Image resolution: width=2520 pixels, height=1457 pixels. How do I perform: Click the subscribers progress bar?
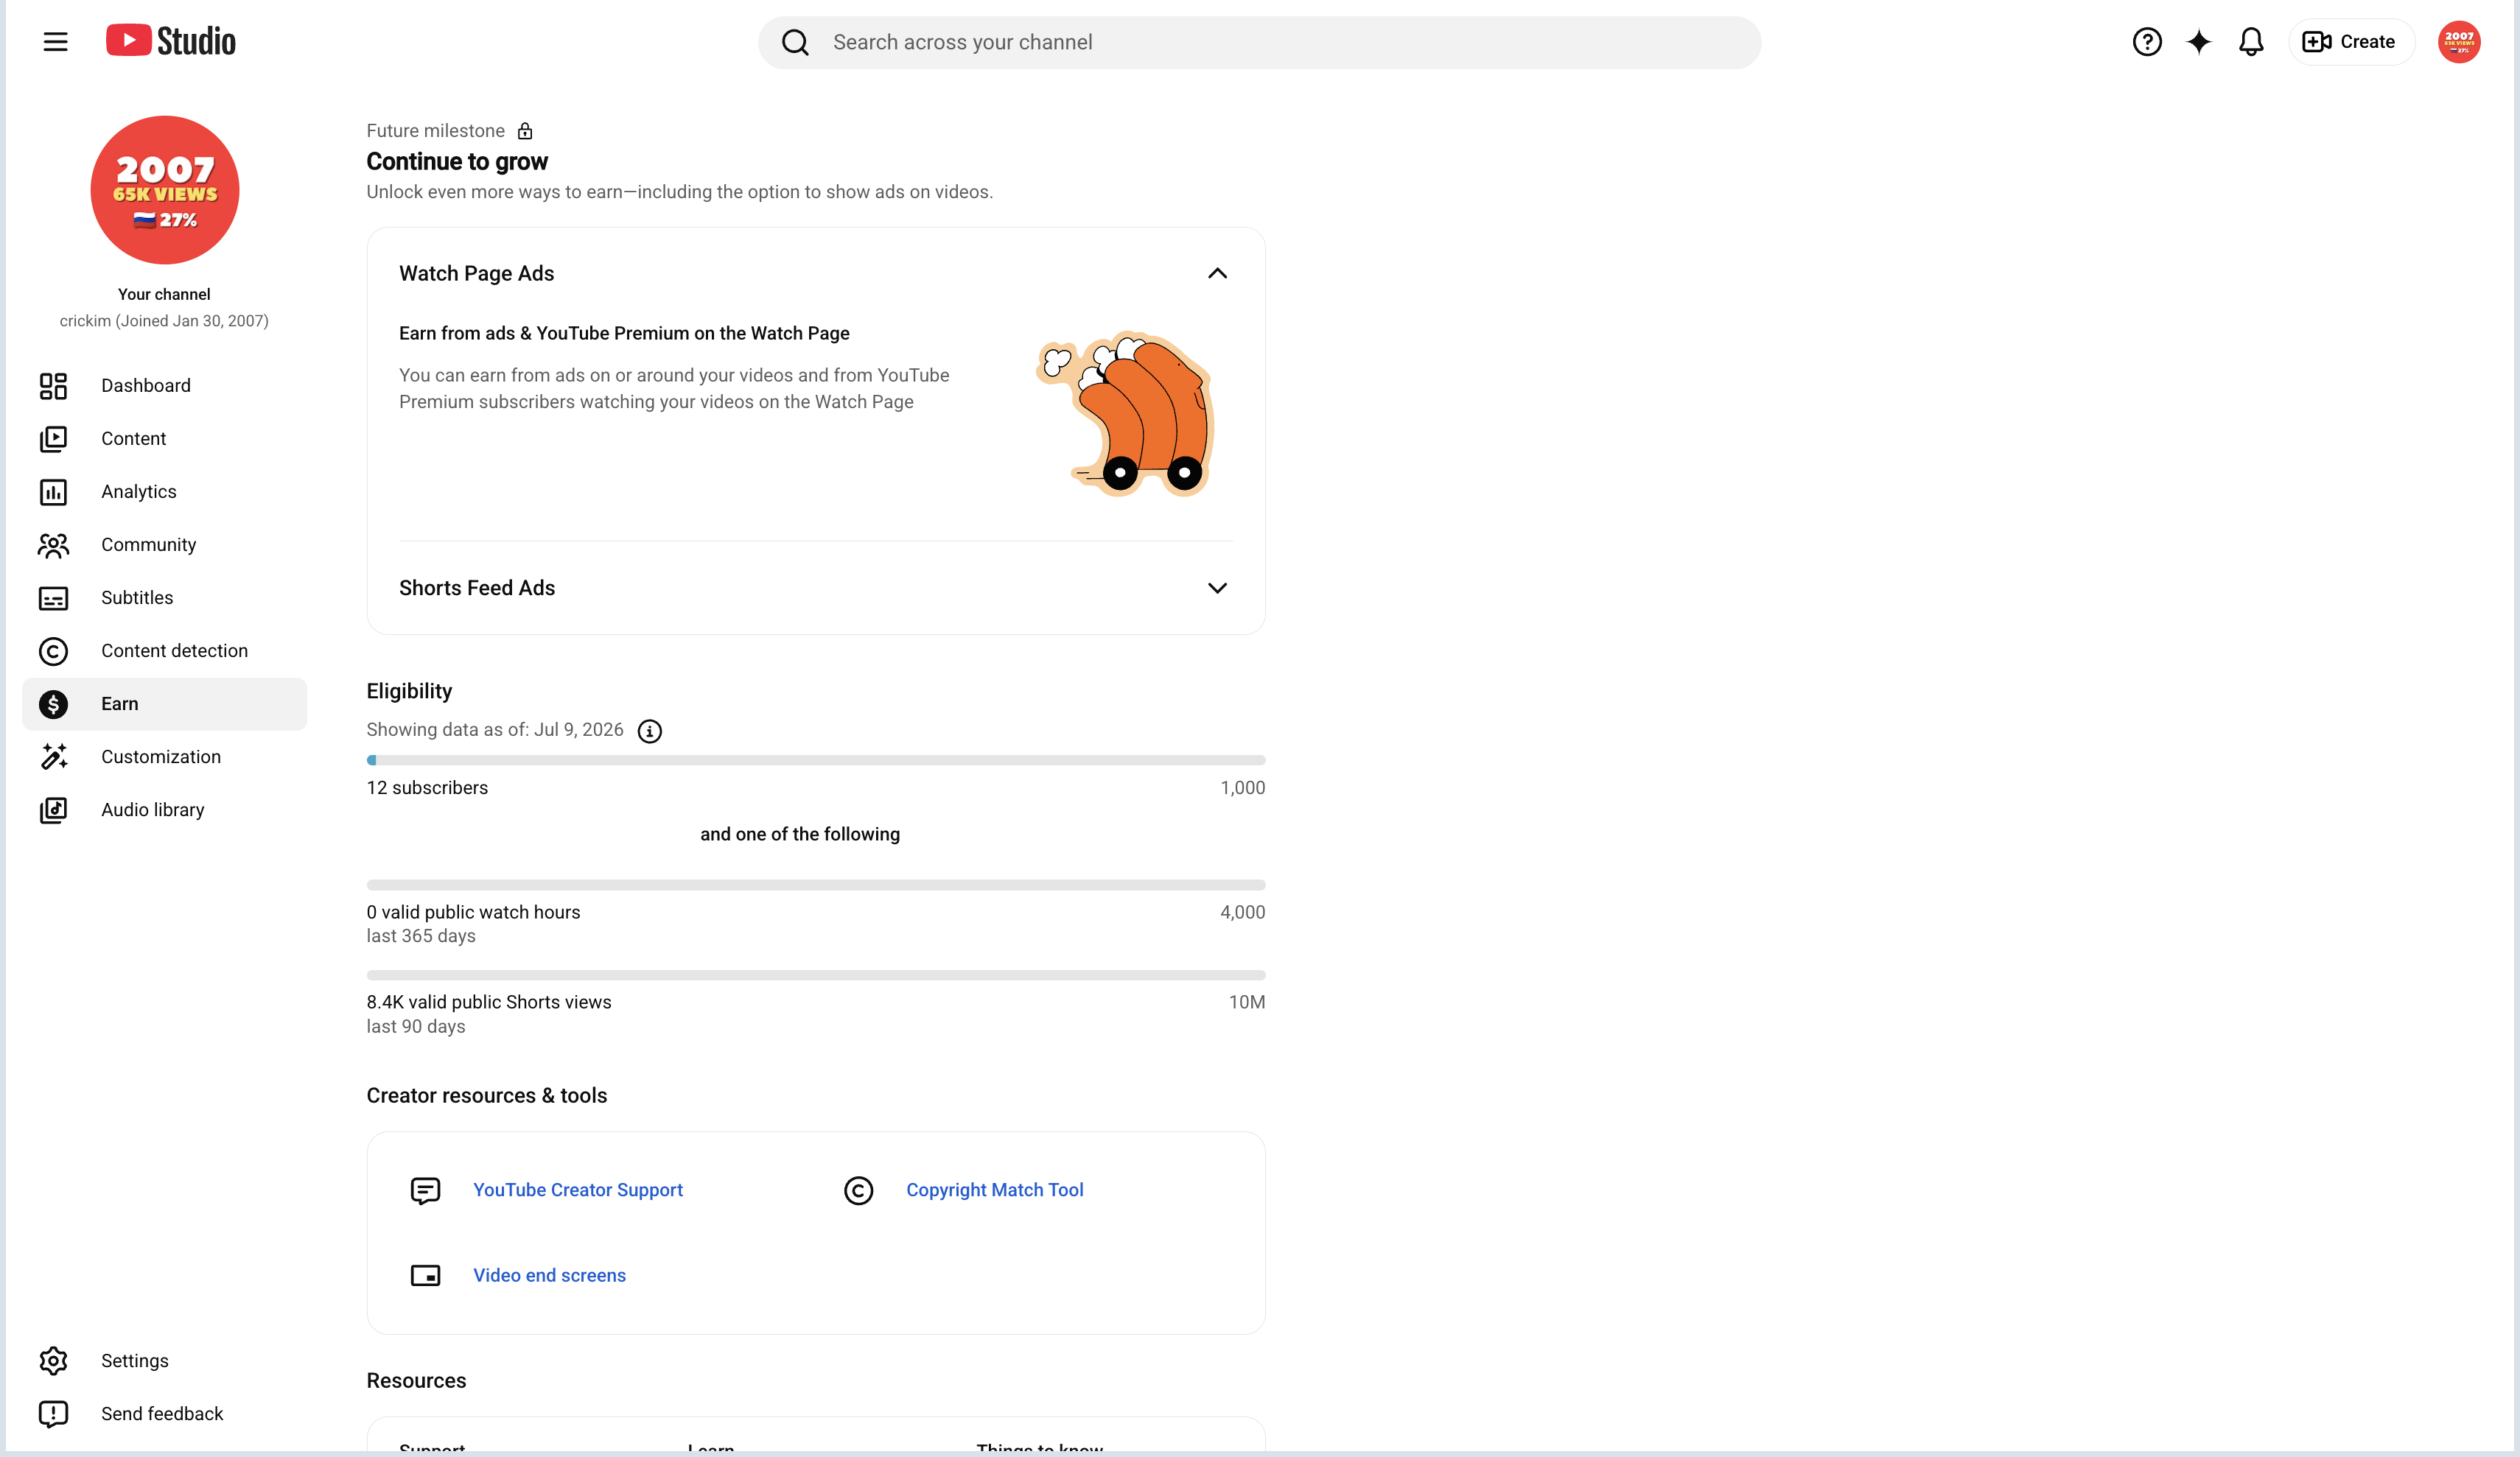coord(815,760)
